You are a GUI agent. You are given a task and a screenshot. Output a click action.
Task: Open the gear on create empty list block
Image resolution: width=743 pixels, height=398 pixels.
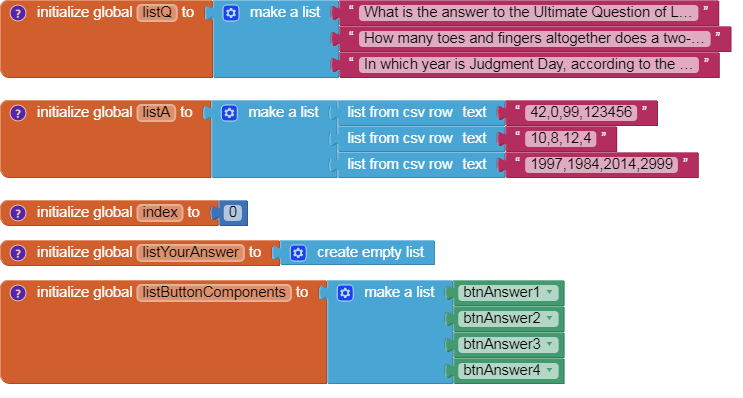tap(298, 253)
